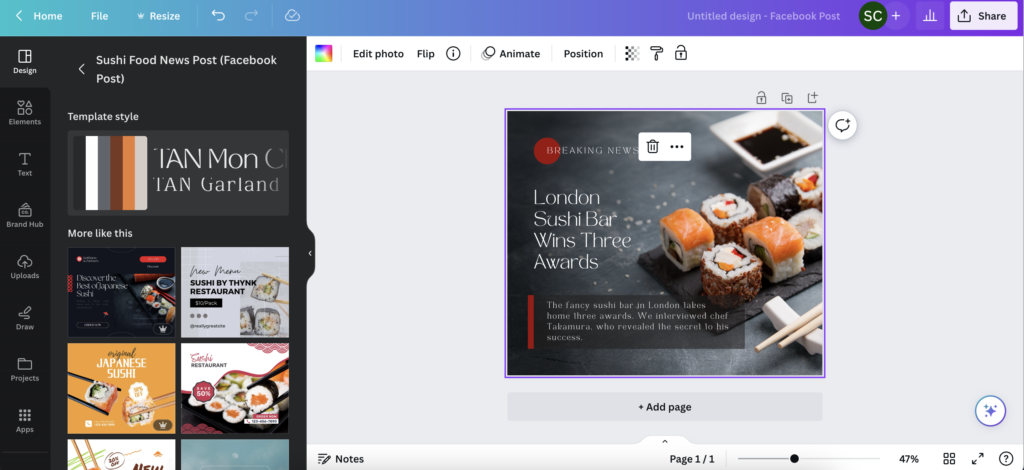Open the Apps panel
The height and width of the screenshot is (470, 1024).
[x=25, y=421]
